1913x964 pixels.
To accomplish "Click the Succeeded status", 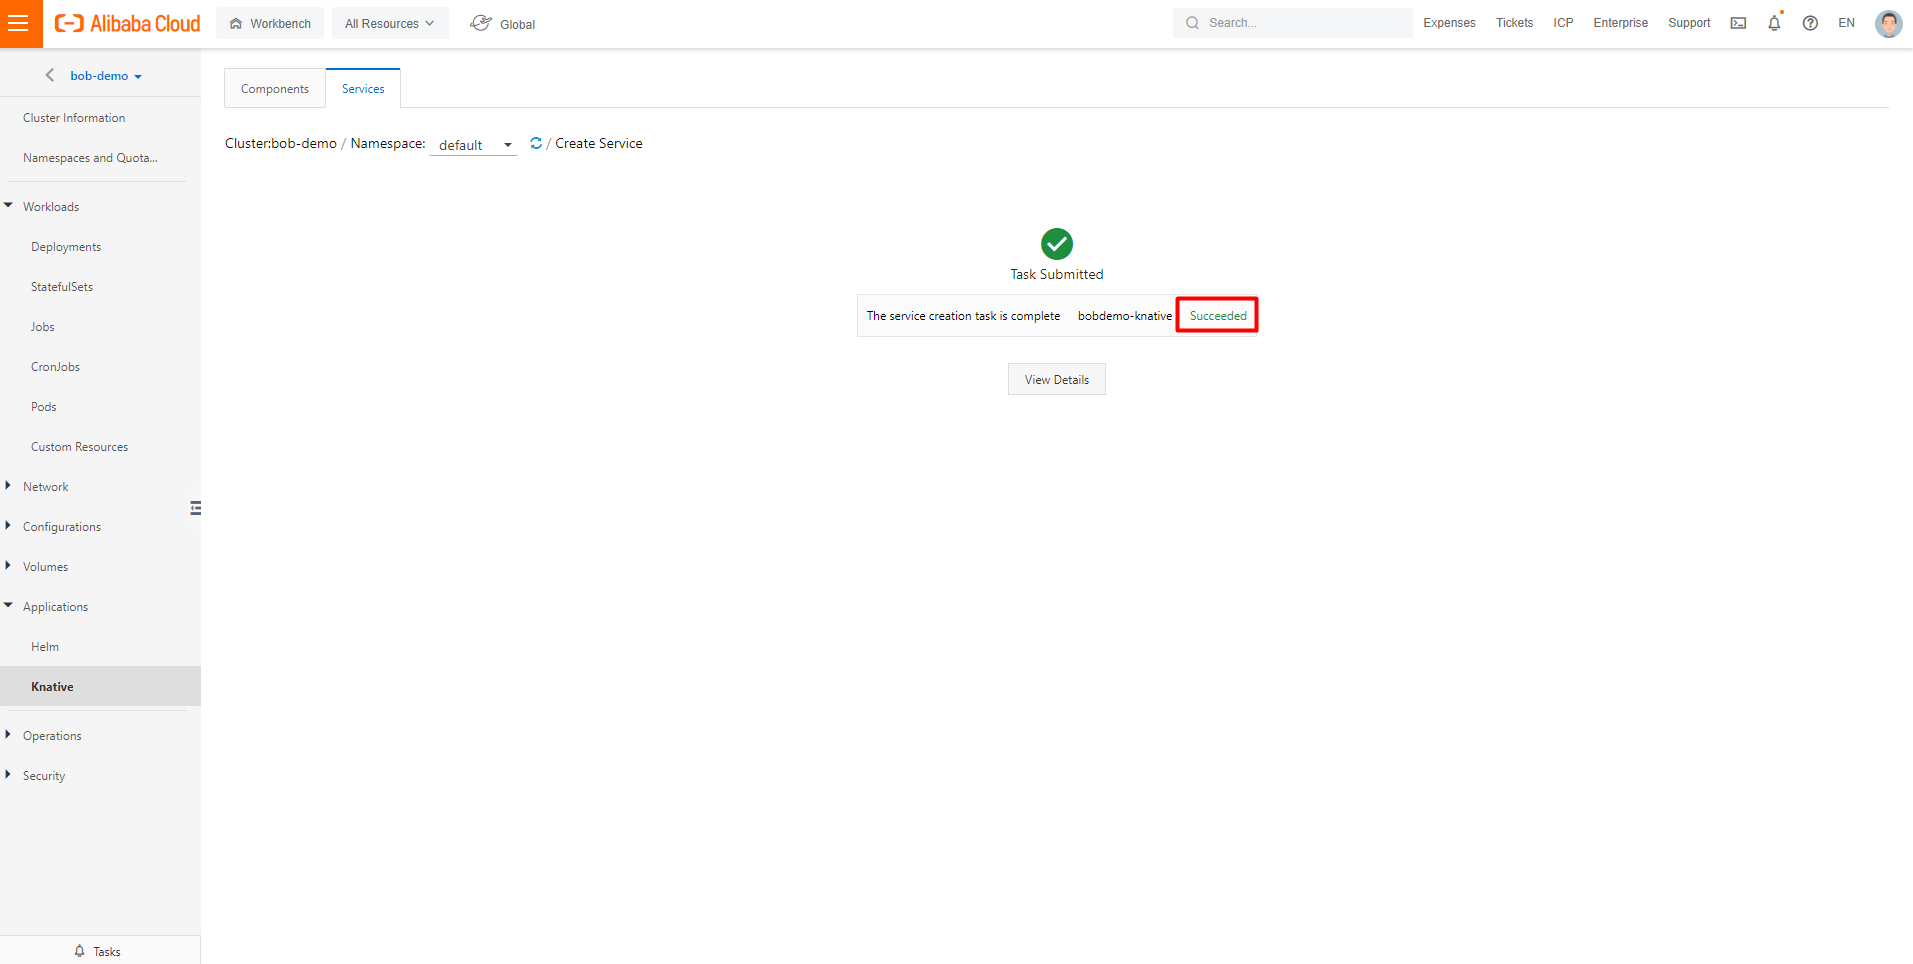I will click(1218, 315).
